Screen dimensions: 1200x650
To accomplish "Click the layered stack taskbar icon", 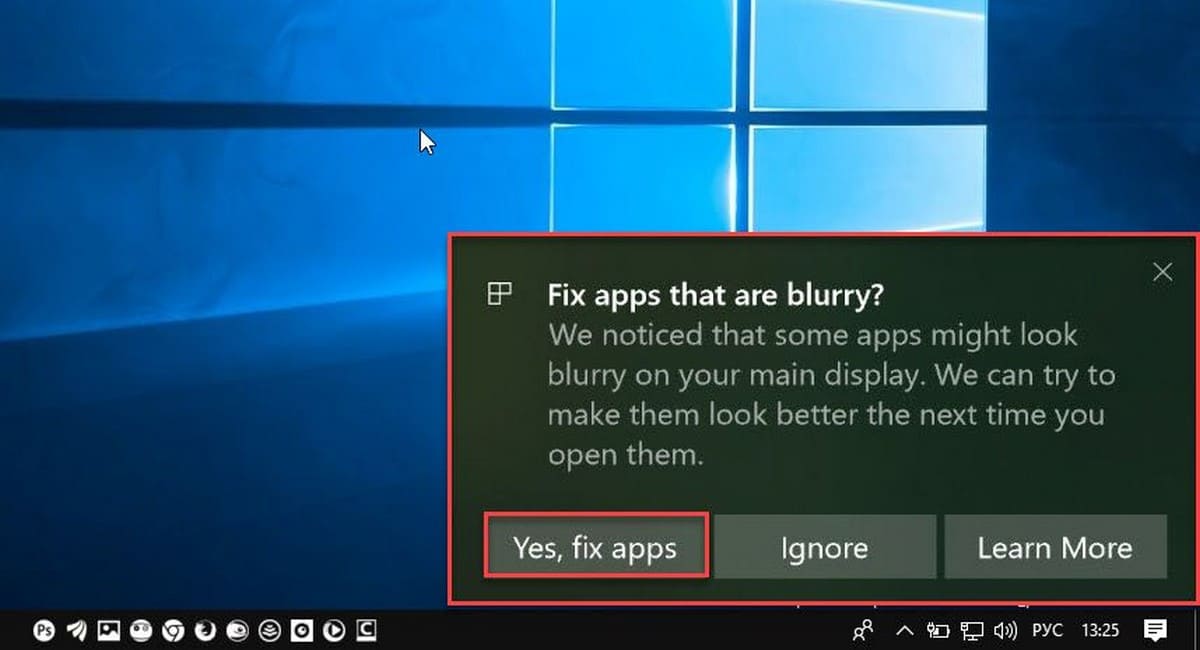I will [x=270, y=630].
